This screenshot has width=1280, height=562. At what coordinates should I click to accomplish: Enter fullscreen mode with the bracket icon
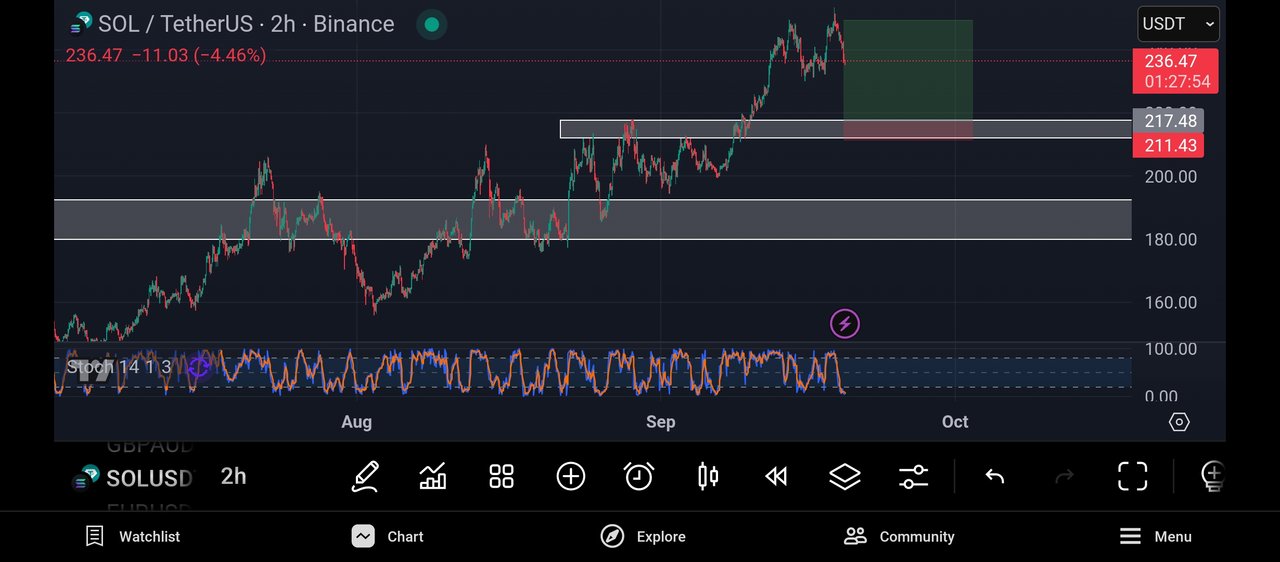1132,476
